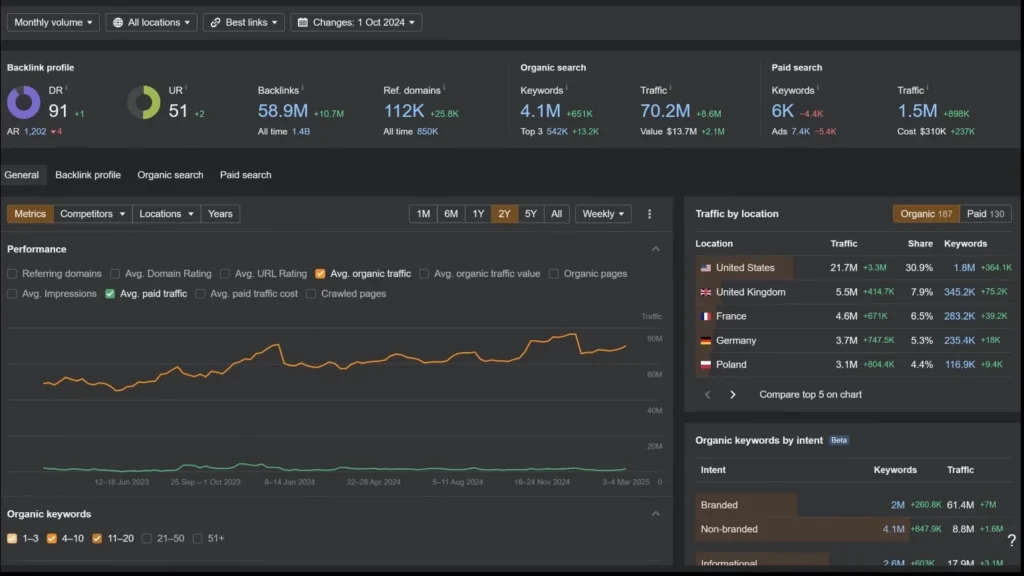
Task: Click the purple DR donut chart
Action: [x=24, y=102]
